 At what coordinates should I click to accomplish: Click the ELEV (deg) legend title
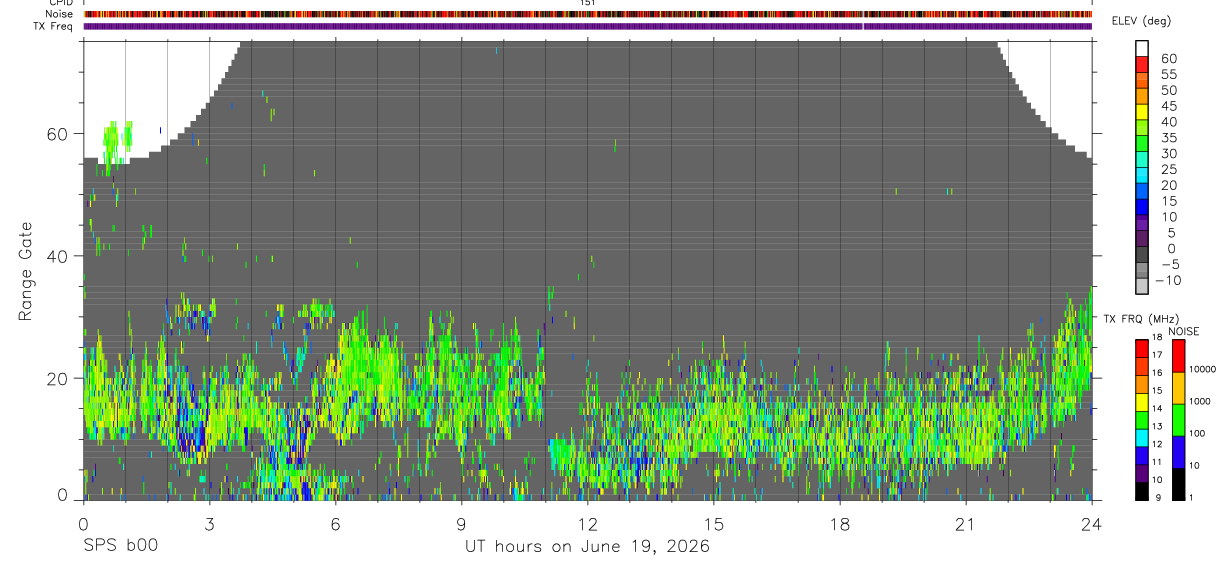click(x=1140, y=21)
